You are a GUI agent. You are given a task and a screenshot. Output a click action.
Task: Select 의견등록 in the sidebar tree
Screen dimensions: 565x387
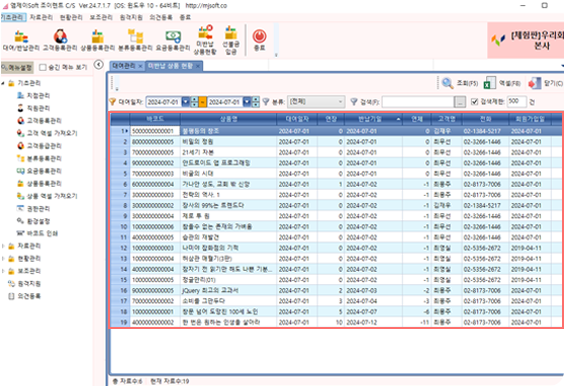(25, 296)
